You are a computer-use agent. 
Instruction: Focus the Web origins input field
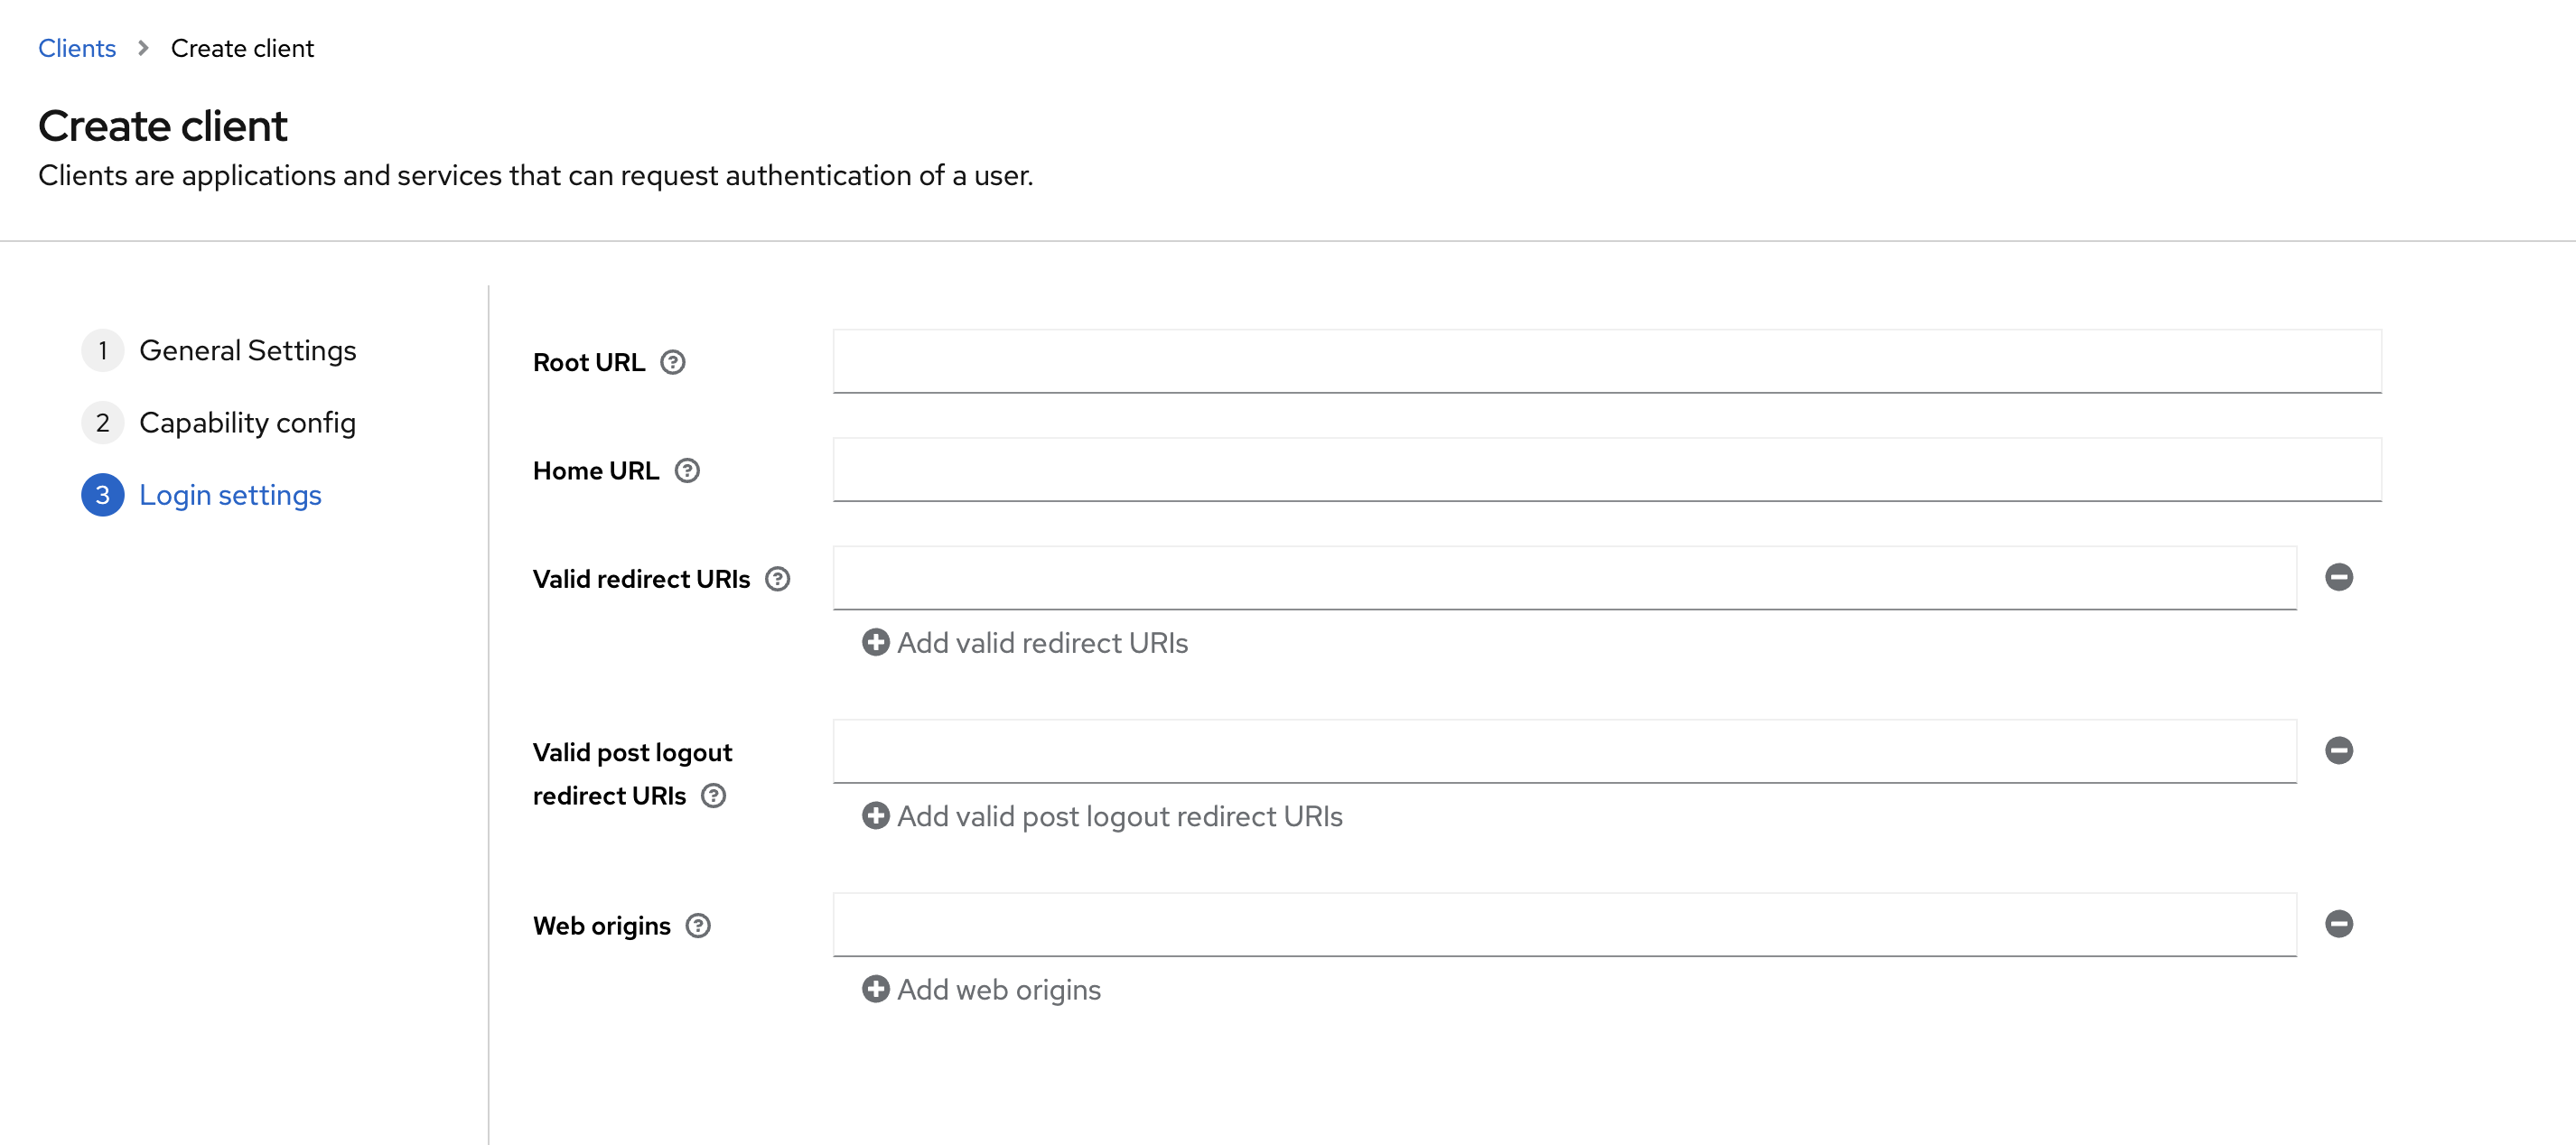click(1564, 924)
